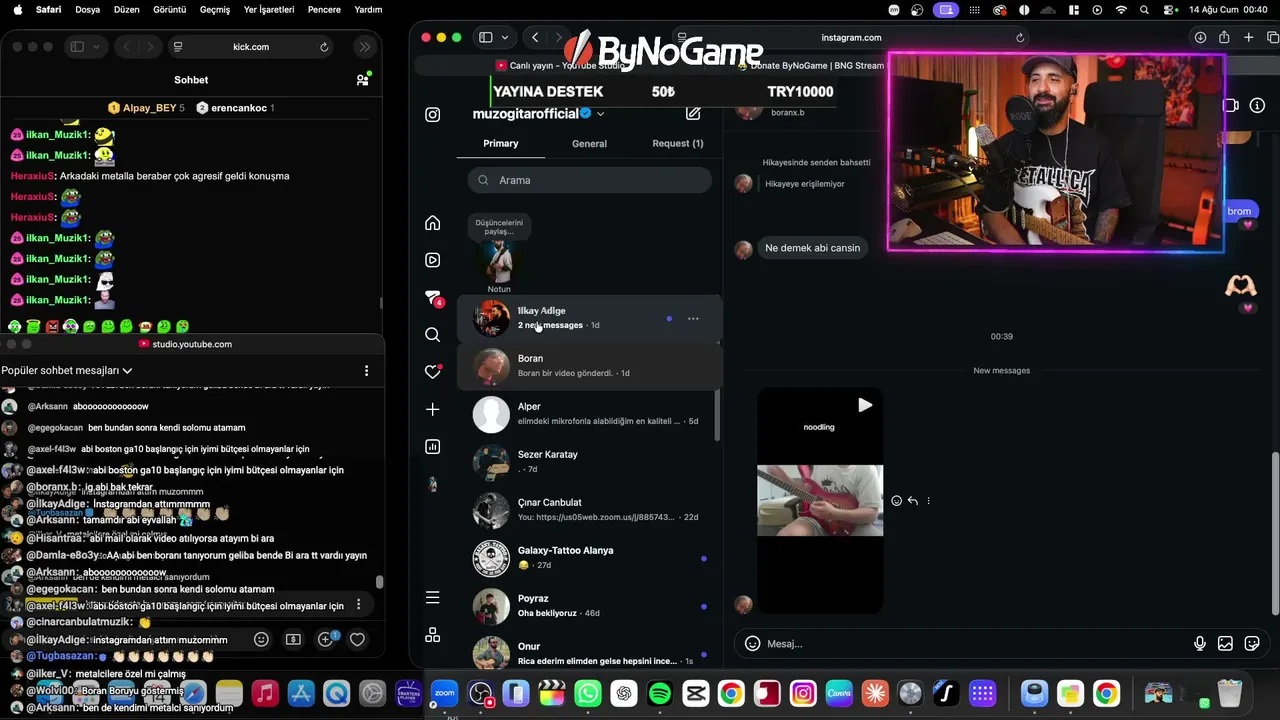Open Notifications heart in Instagram sidebar

click(432, 372)
